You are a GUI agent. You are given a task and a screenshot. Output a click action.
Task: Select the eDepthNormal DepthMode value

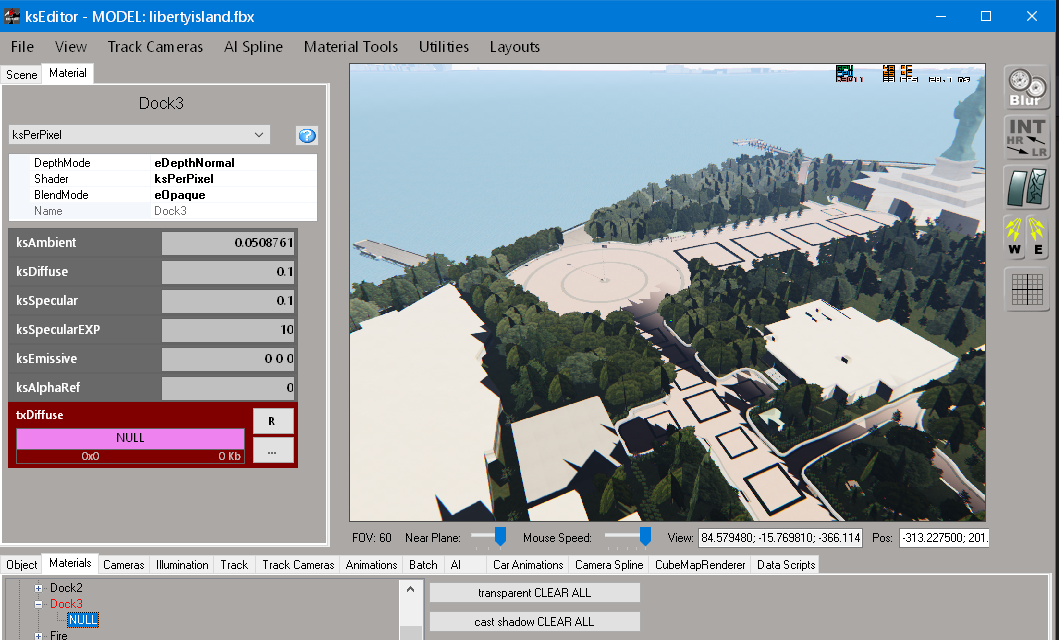tap(195, 163)
